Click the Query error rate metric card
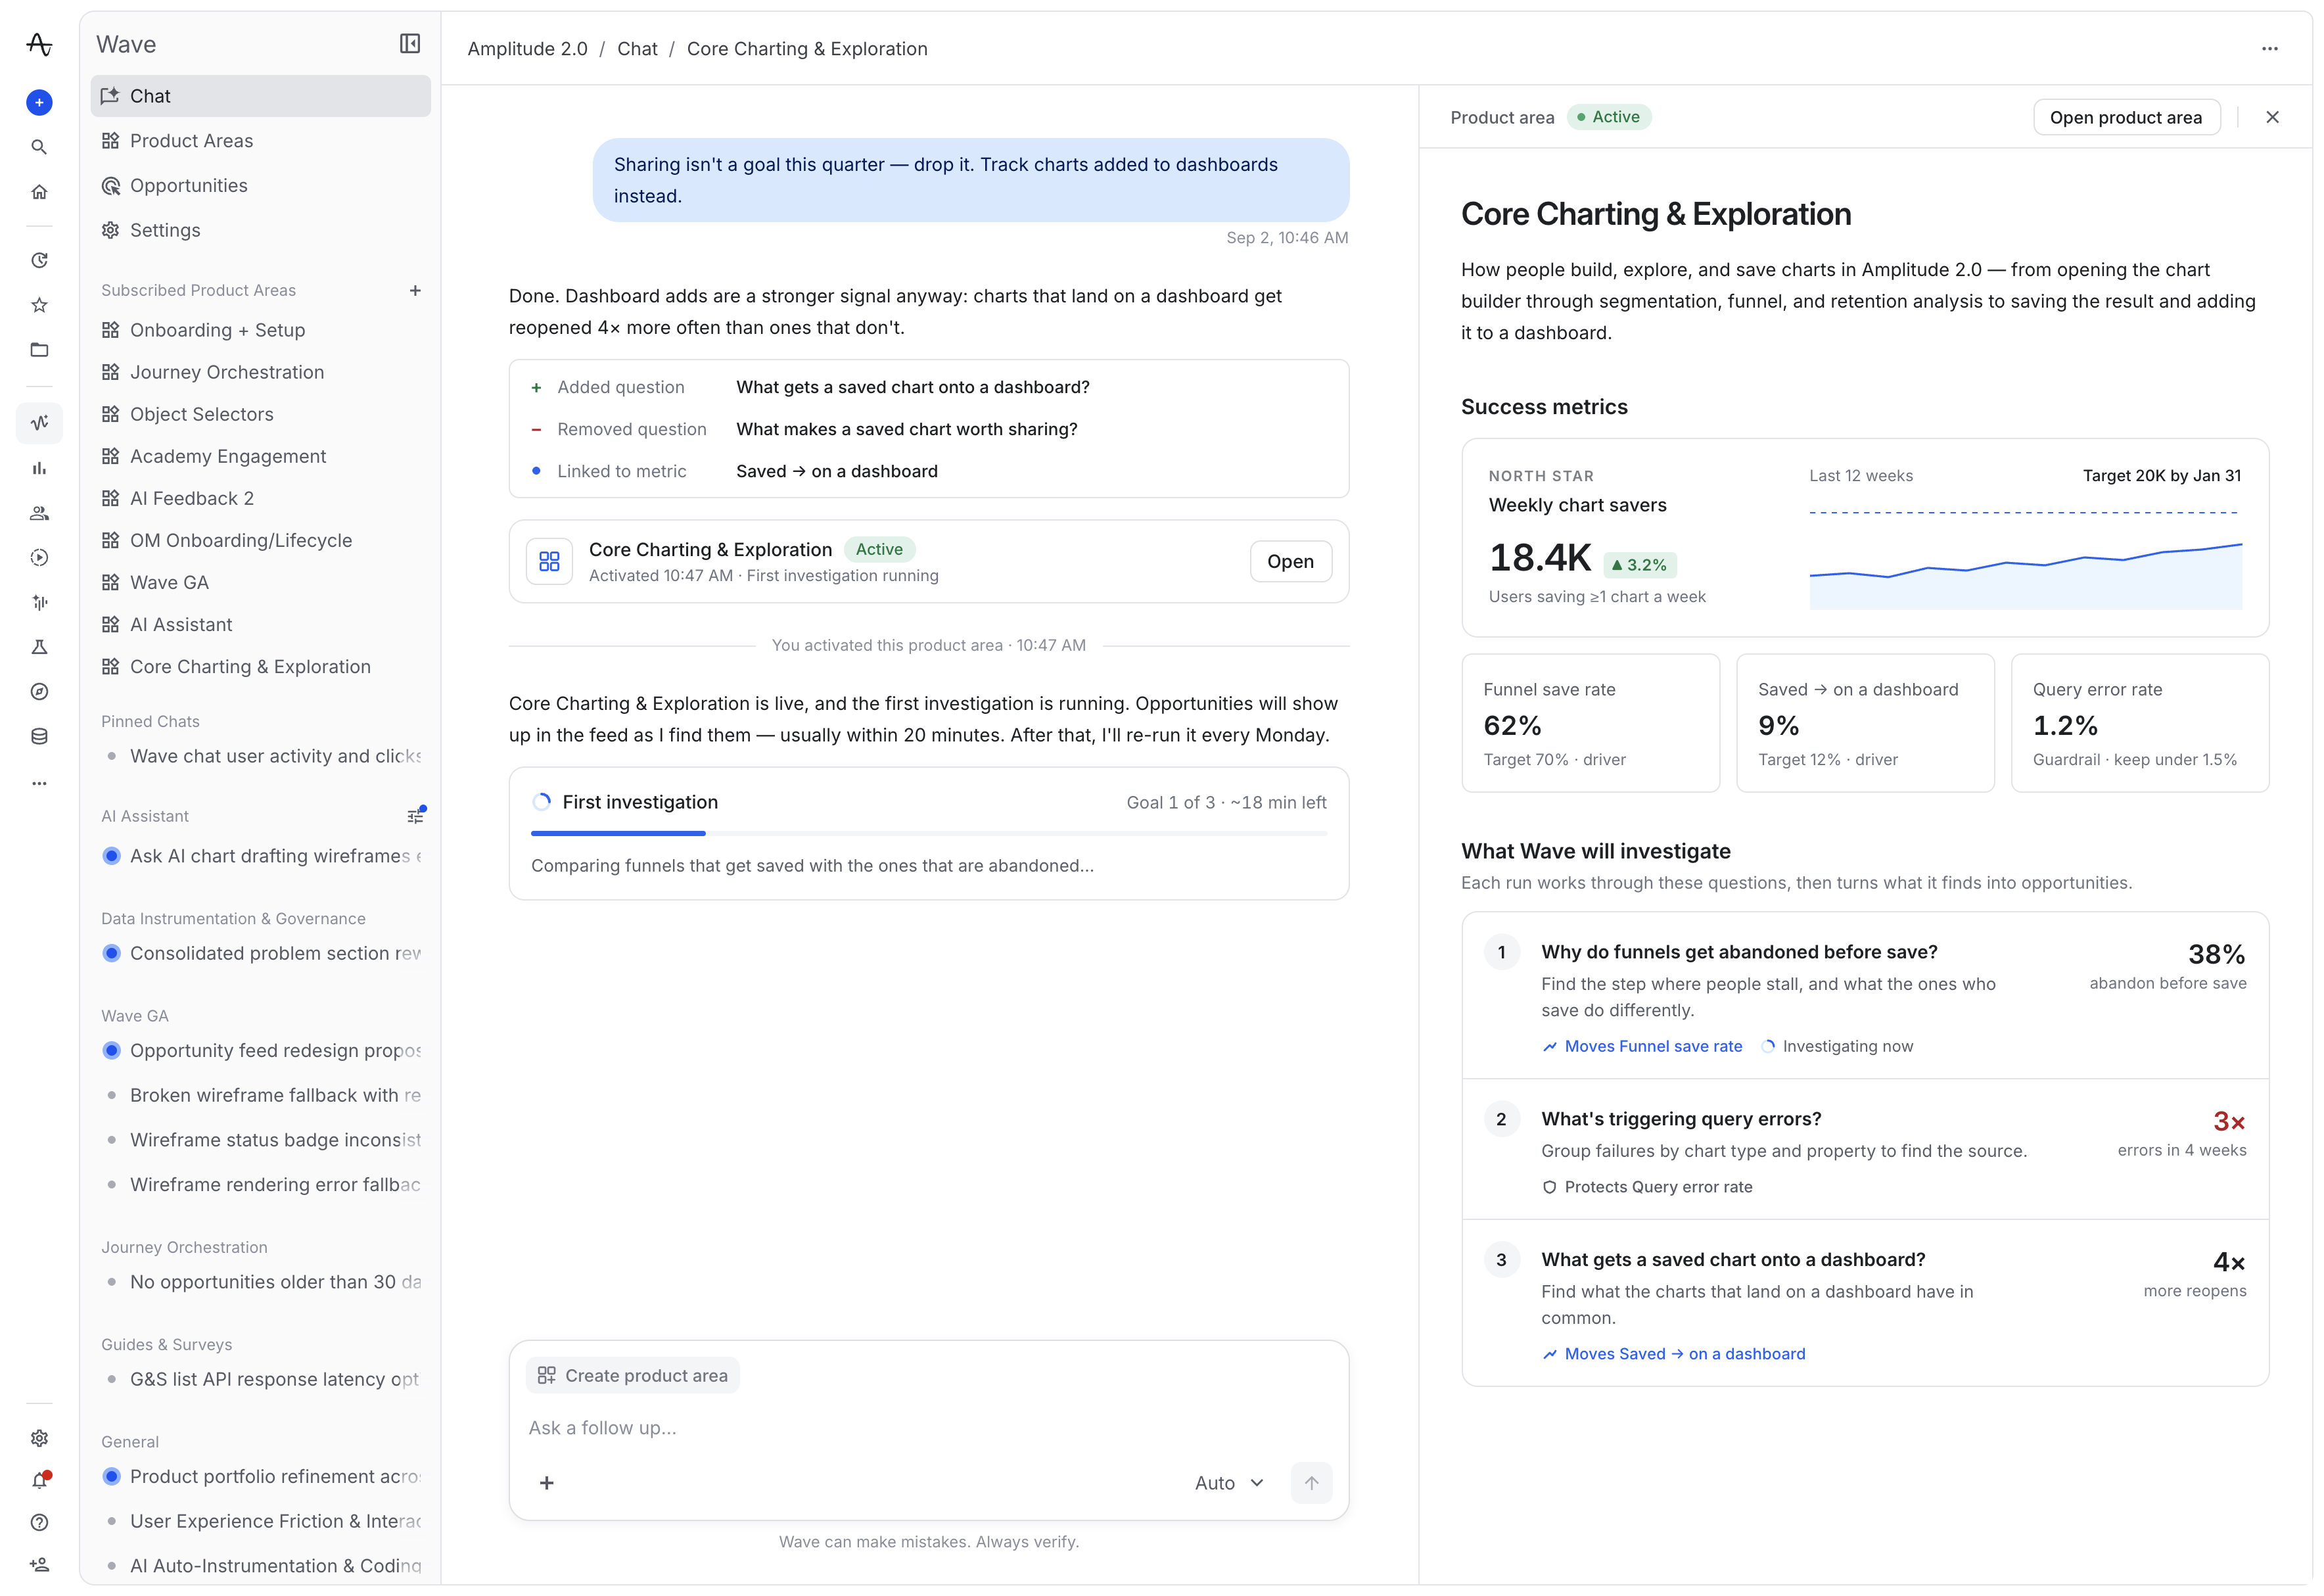The image size is (2324, 1596). [x=2140, y=723]
